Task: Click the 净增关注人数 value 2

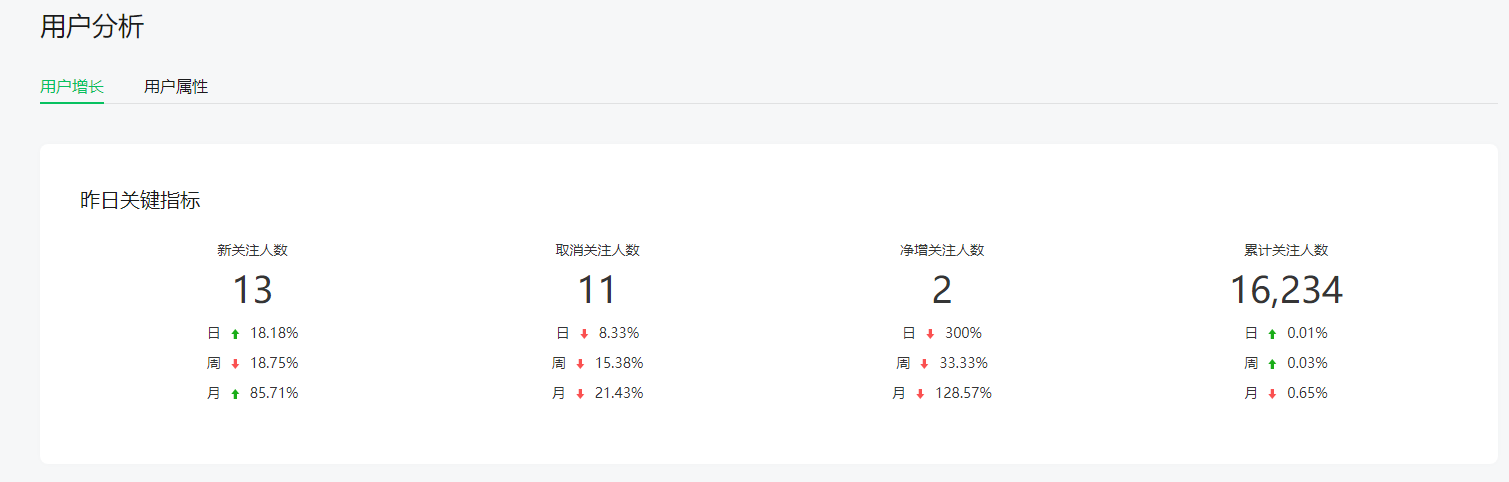Action: [941, 290]
